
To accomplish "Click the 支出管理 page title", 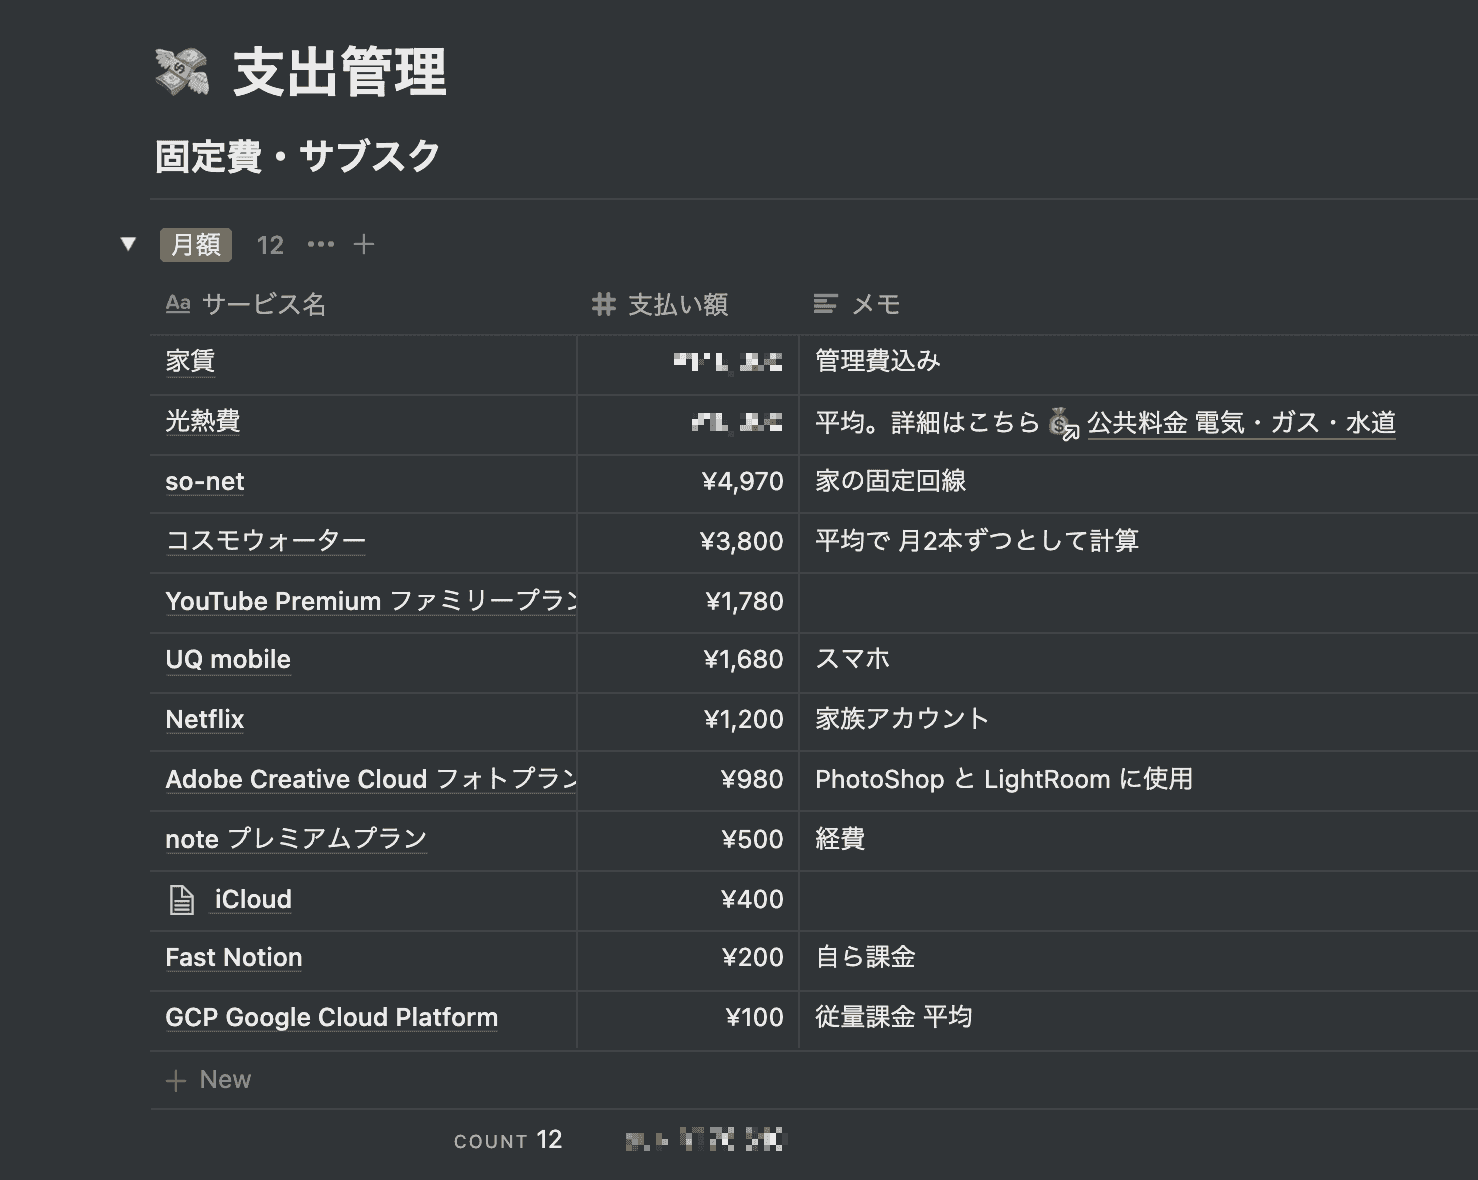I will point(340,73).
